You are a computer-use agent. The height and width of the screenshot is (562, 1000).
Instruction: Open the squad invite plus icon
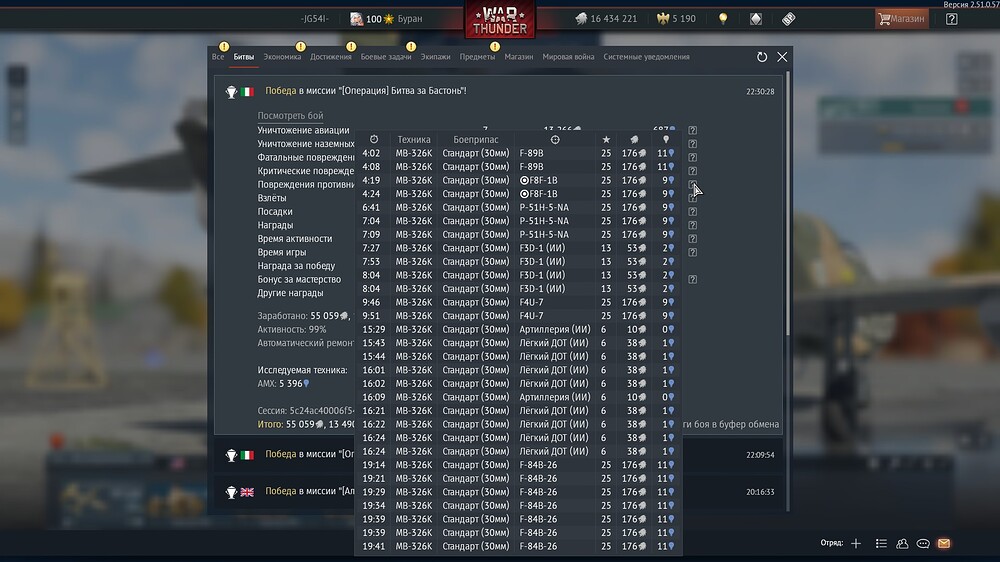[855, 543]
